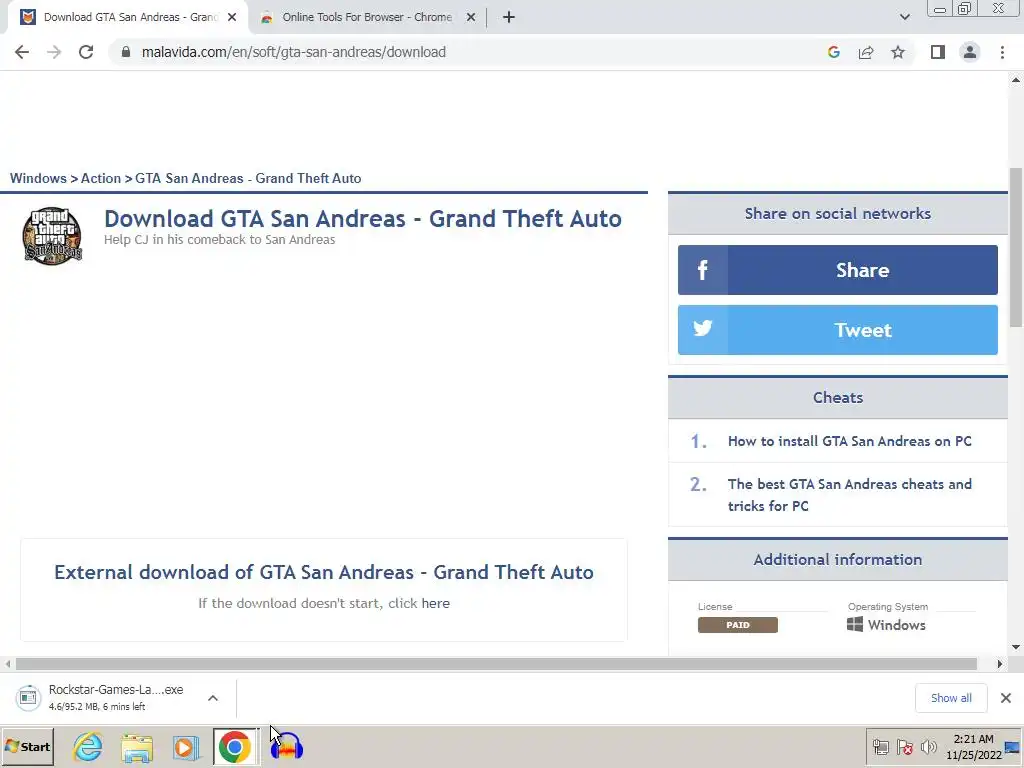Open GTA San Andreas breadcrumb link

(x=248, y=178)
